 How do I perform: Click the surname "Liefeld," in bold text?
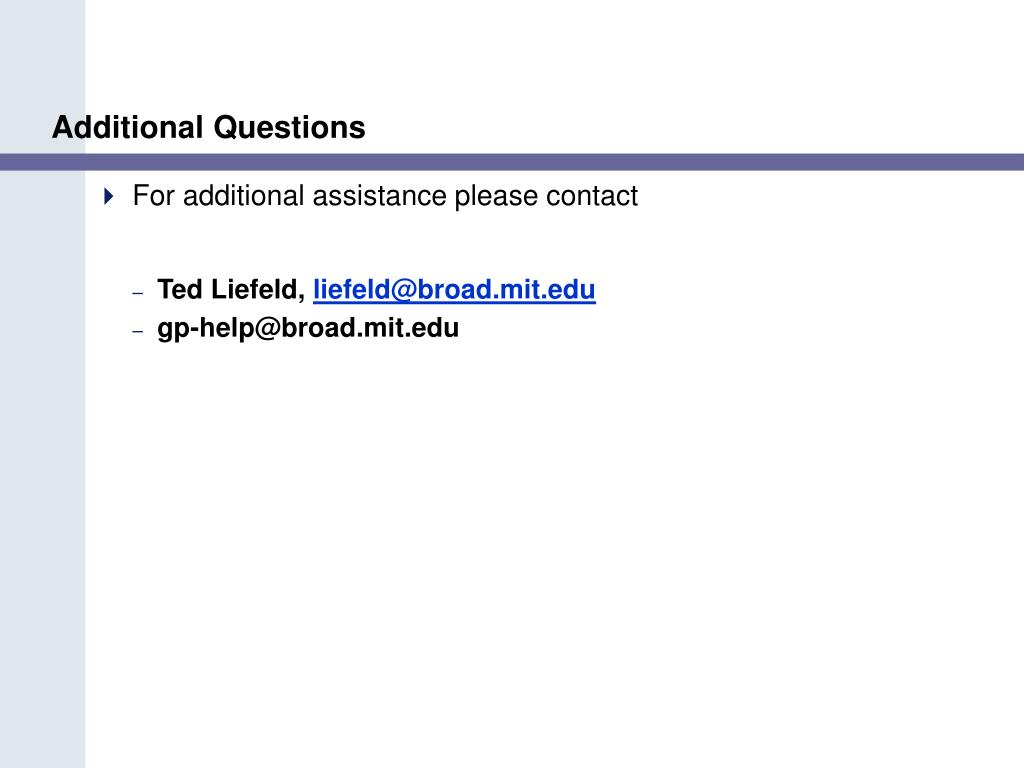click(258, 289)
